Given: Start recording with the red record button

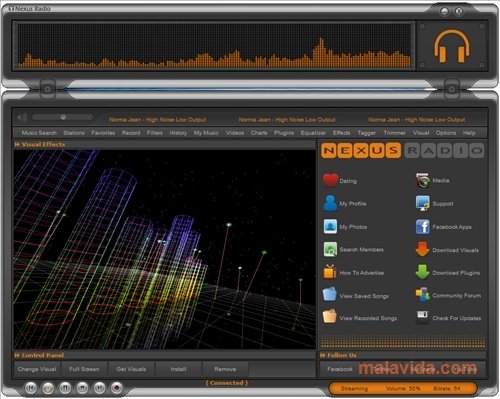Looking at the screenshot, I should click(x=116, y=388).
